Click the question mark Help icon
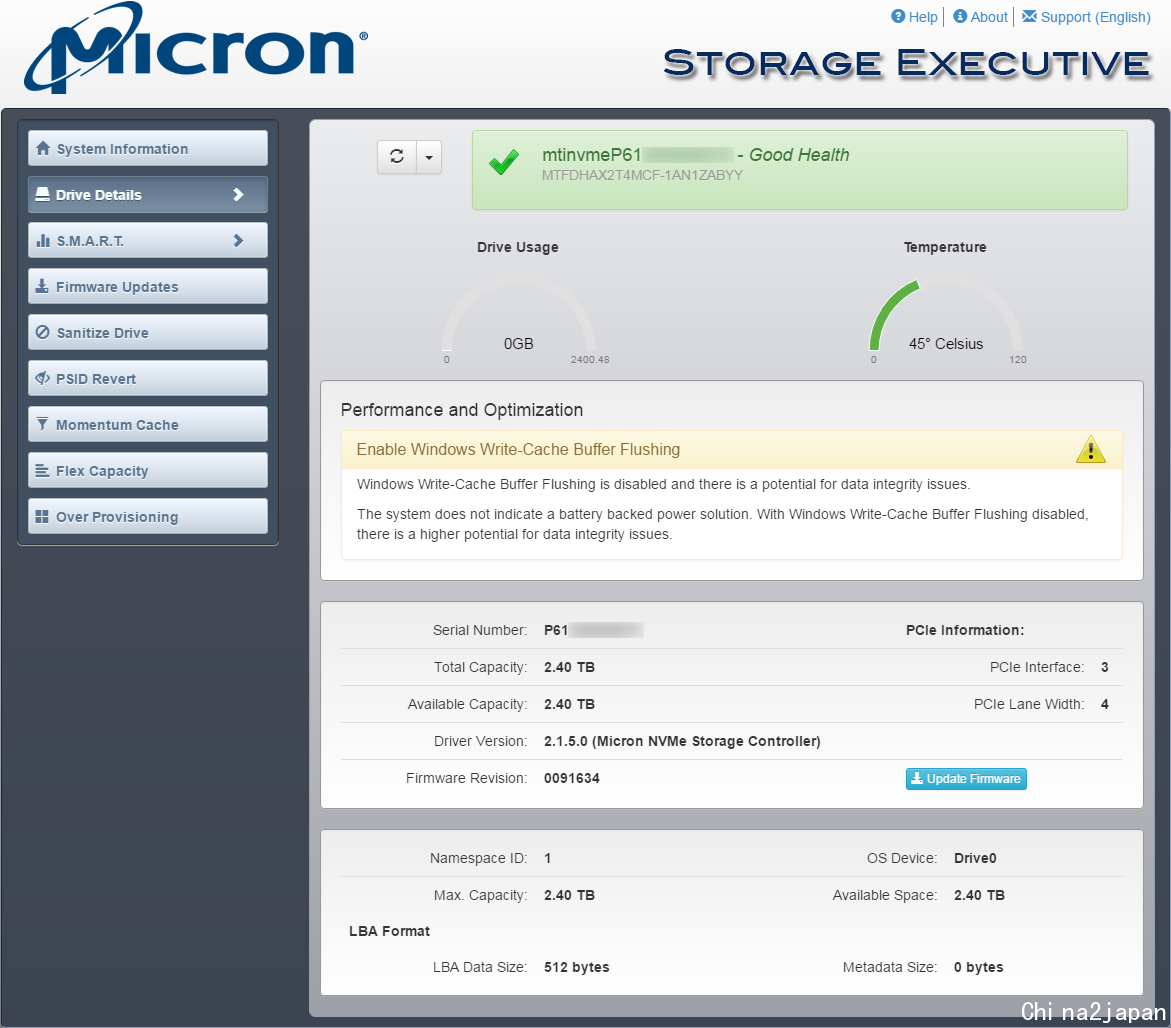Viewport: 1171px width, 1028px height. 898,16
